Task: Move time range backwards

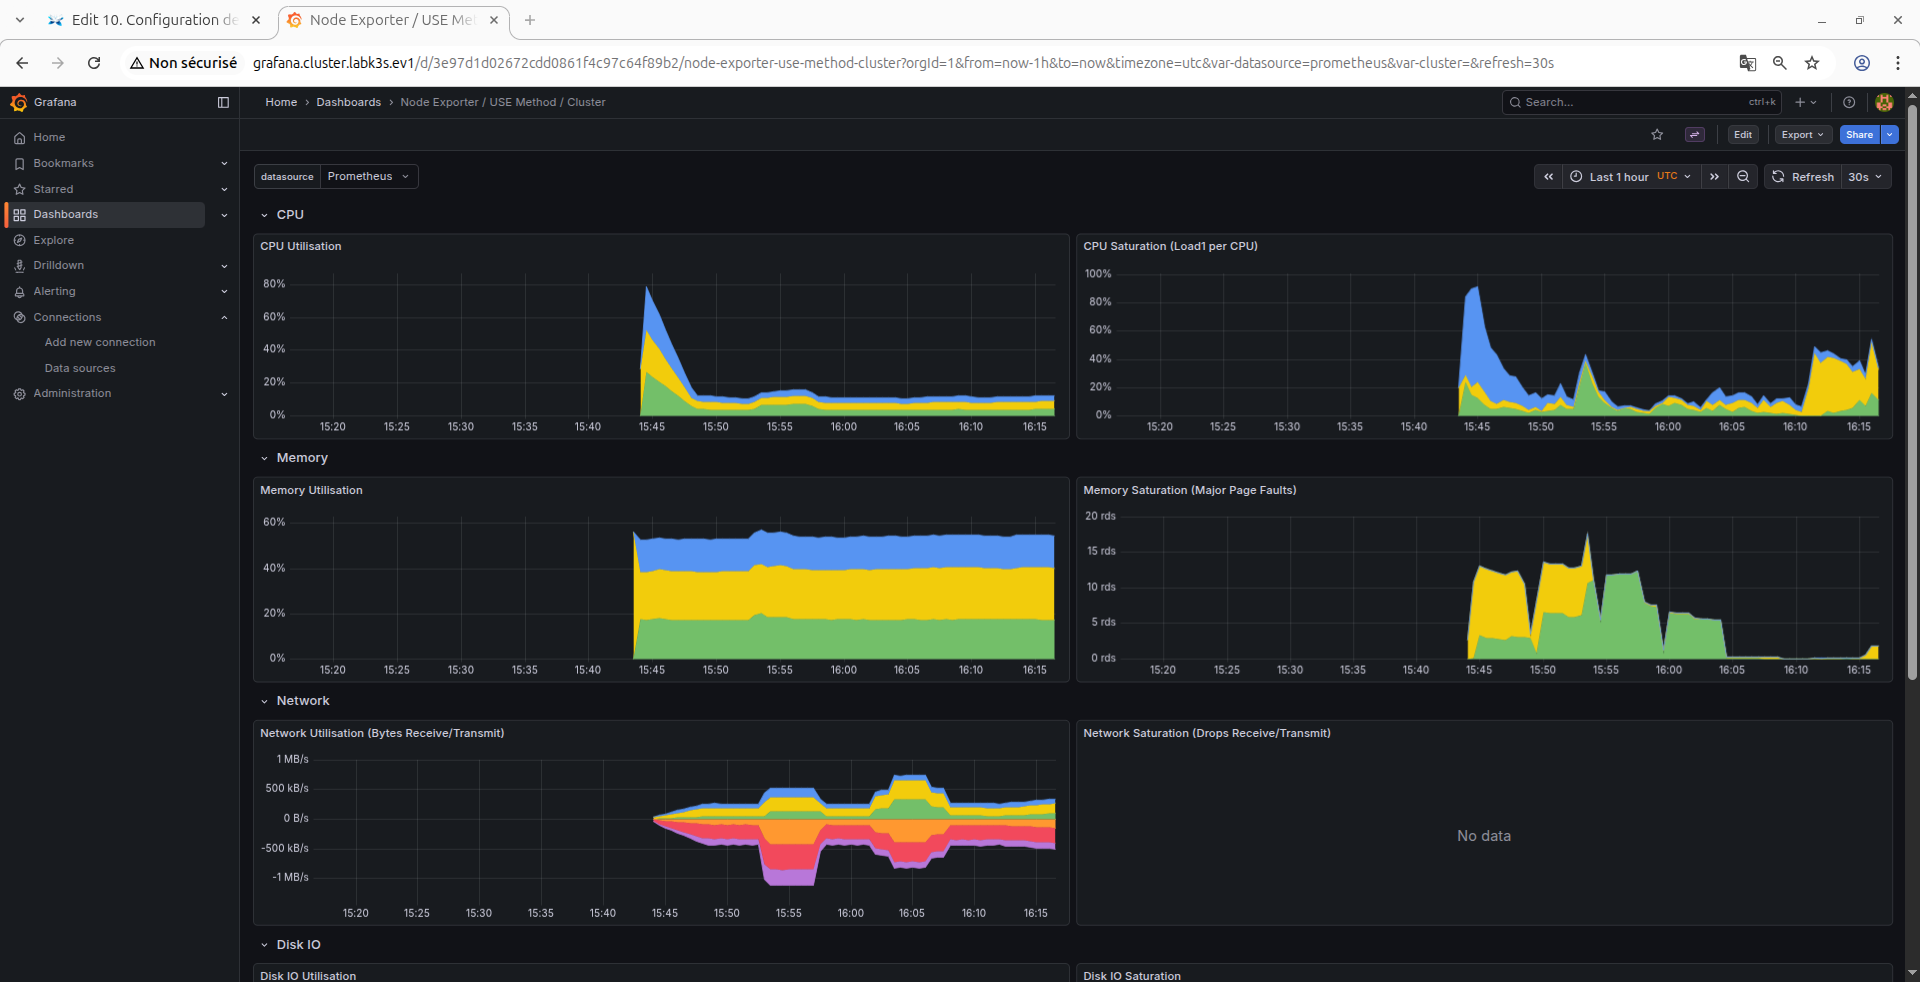Action: pyautogui.click(x=1548, y=177)
